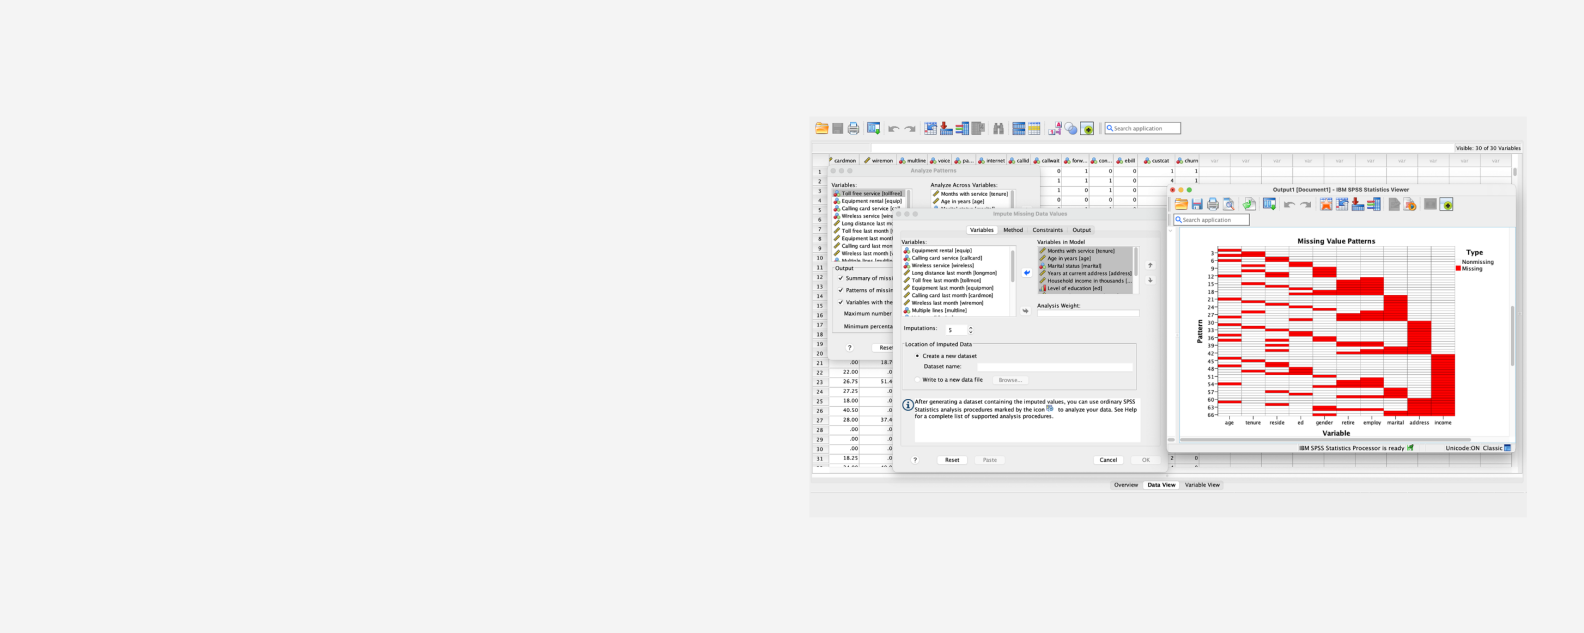Open data file icon in Data Editor toolbar
The width and height of the screenshot is (1584, 633).
click(x=822, y=128)
